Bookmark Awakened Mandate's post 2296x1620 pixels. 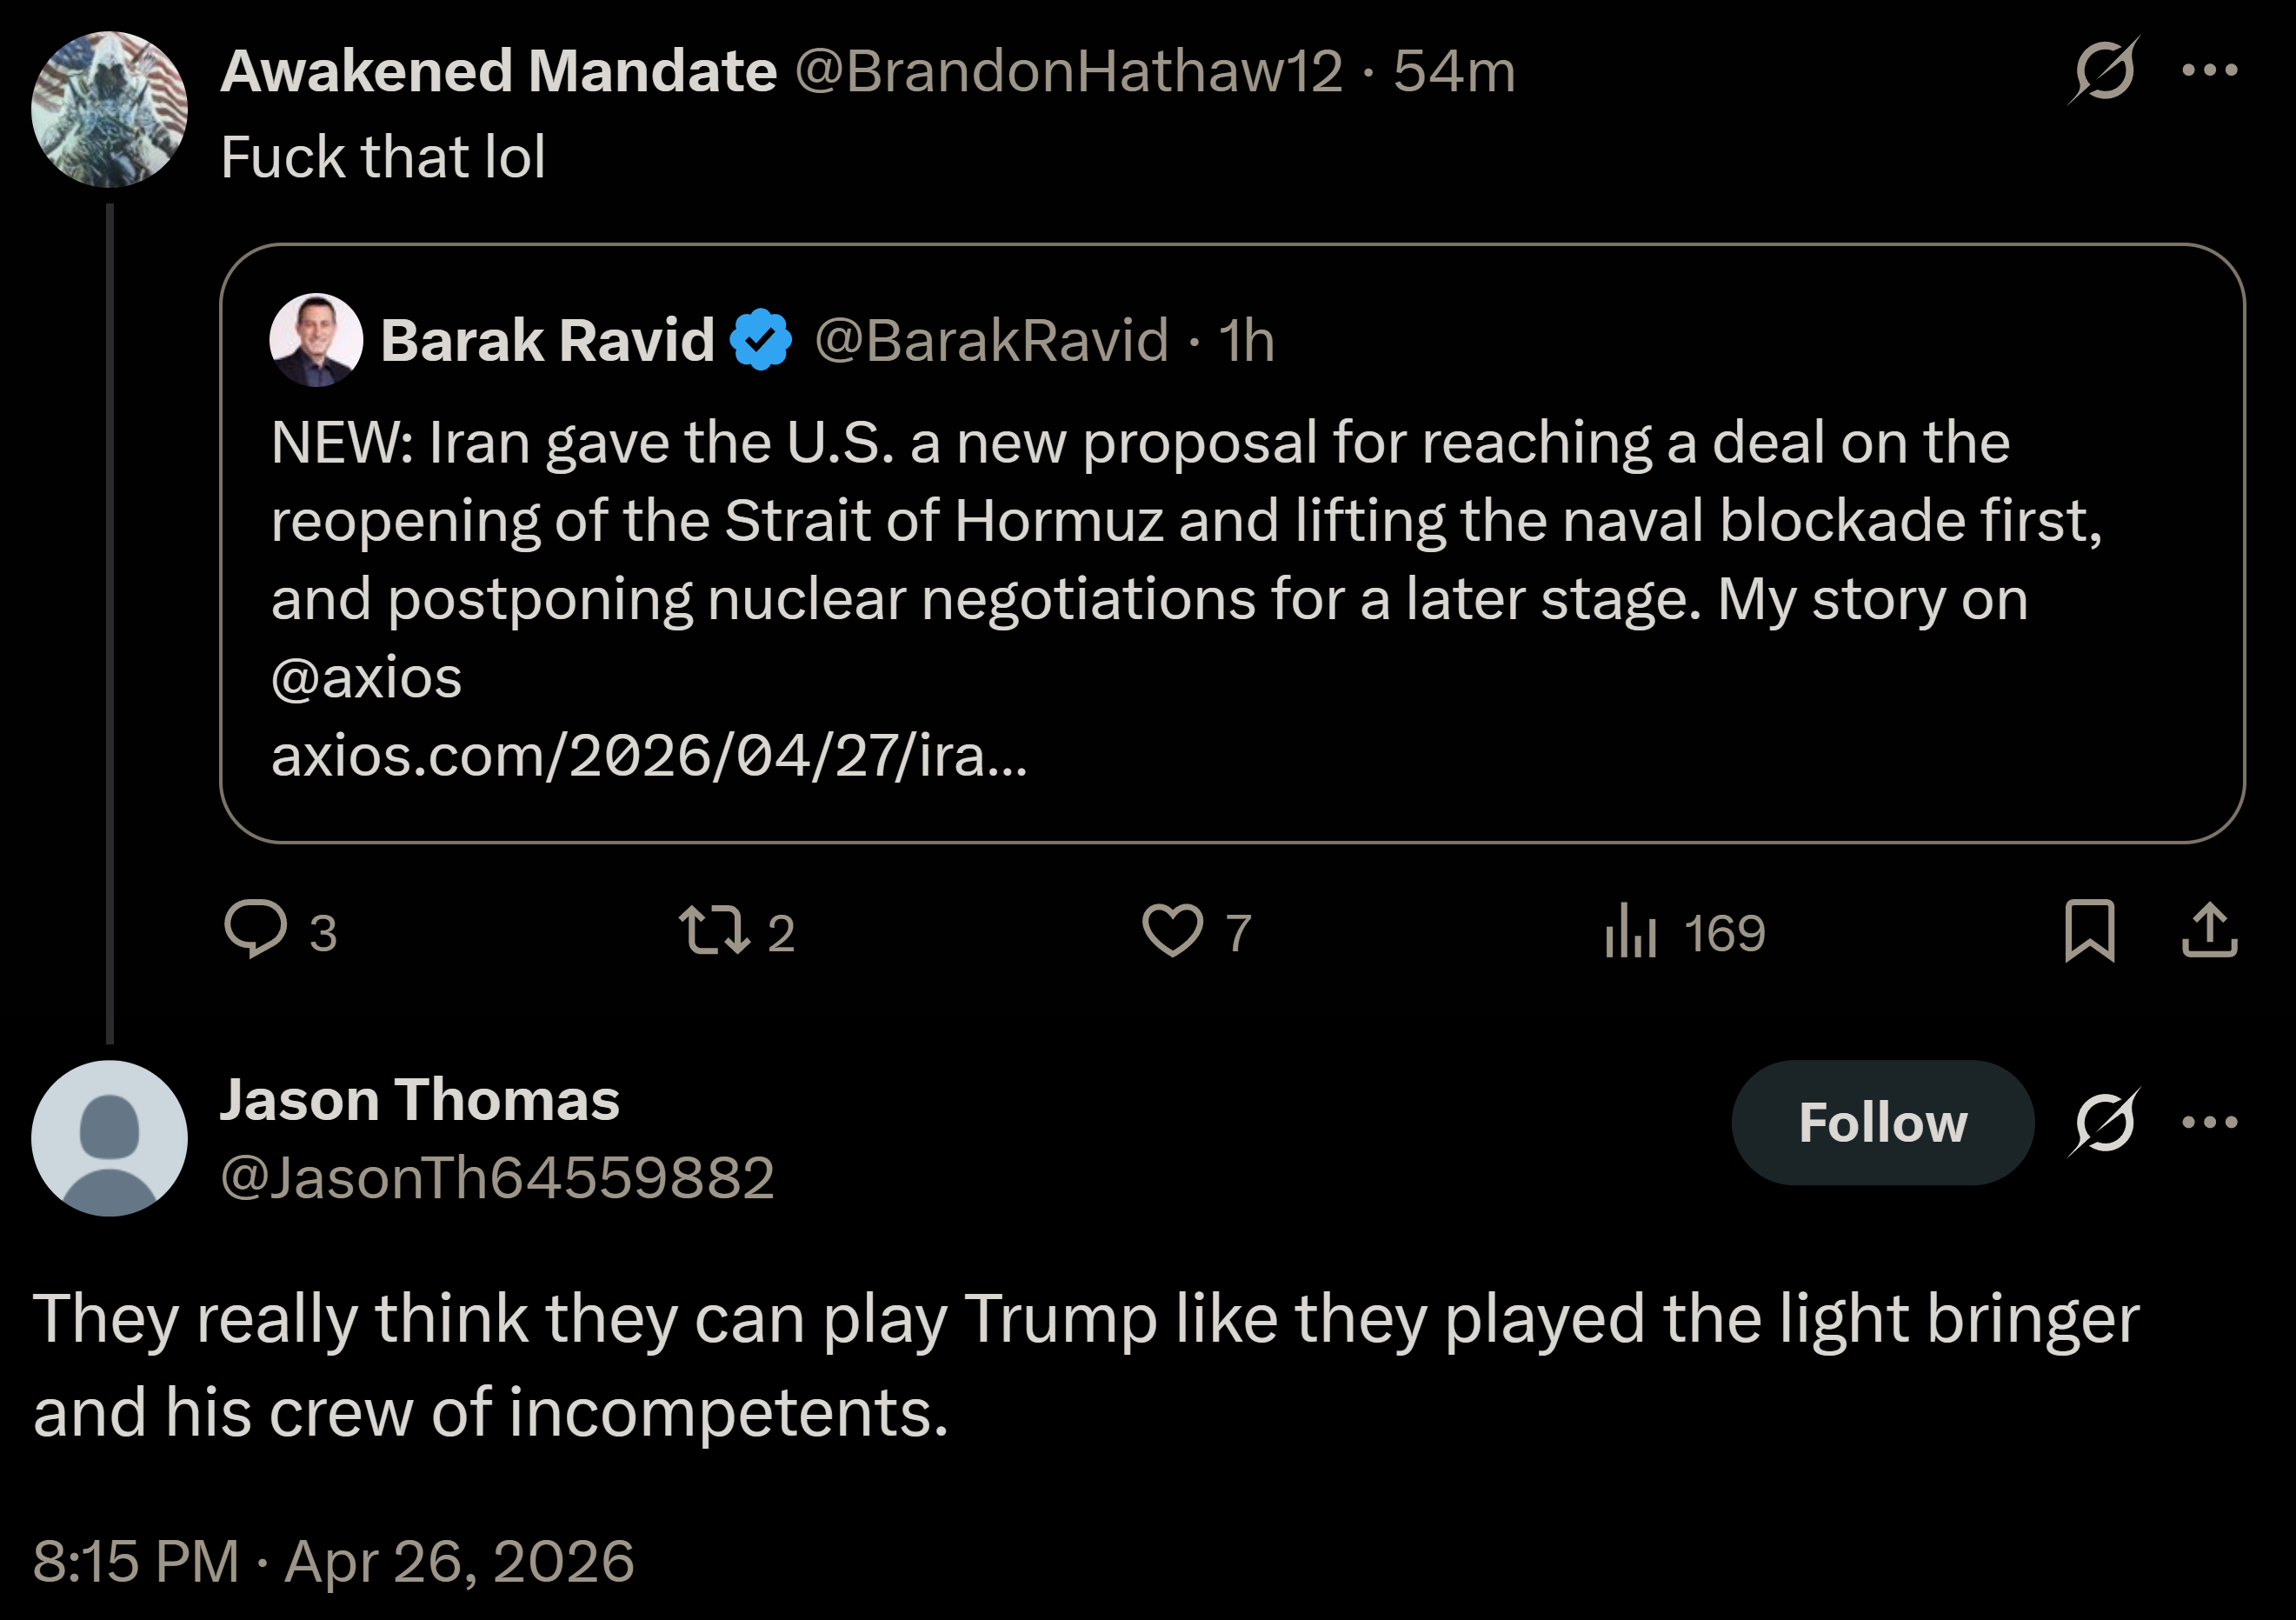tap(2090, 930)
